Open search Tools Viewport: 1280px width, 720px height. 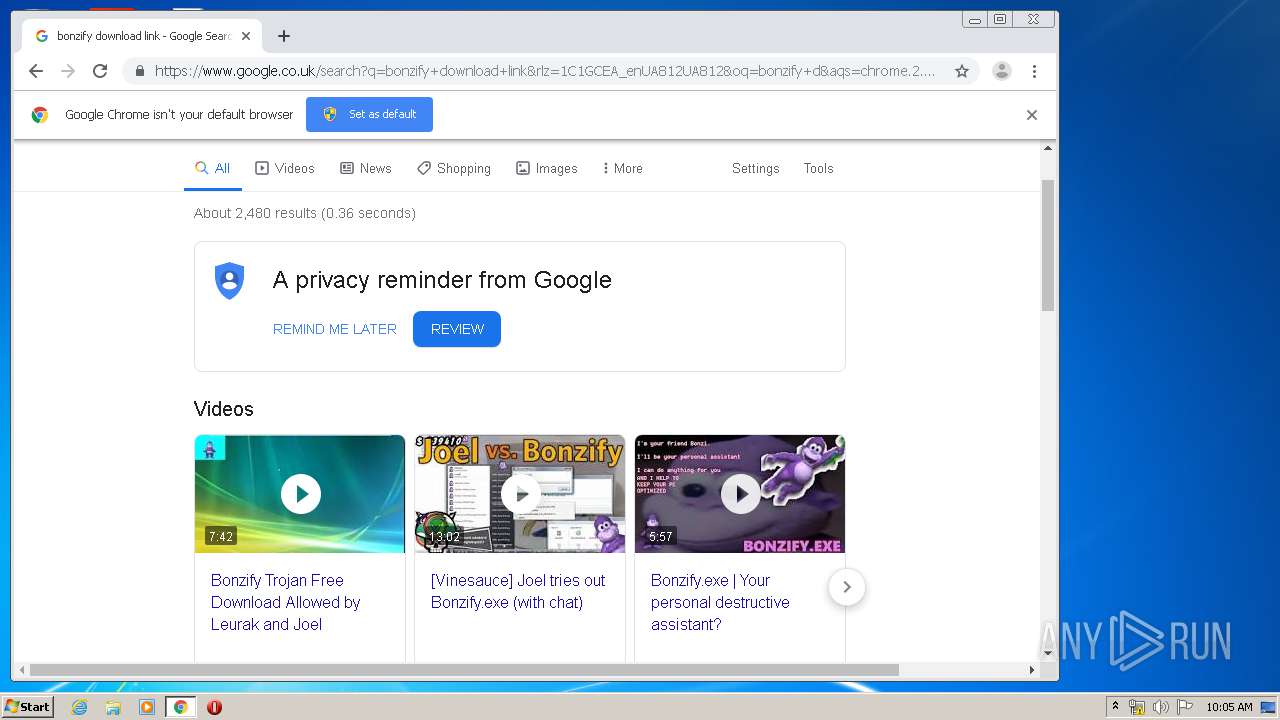tap(818, 168)
